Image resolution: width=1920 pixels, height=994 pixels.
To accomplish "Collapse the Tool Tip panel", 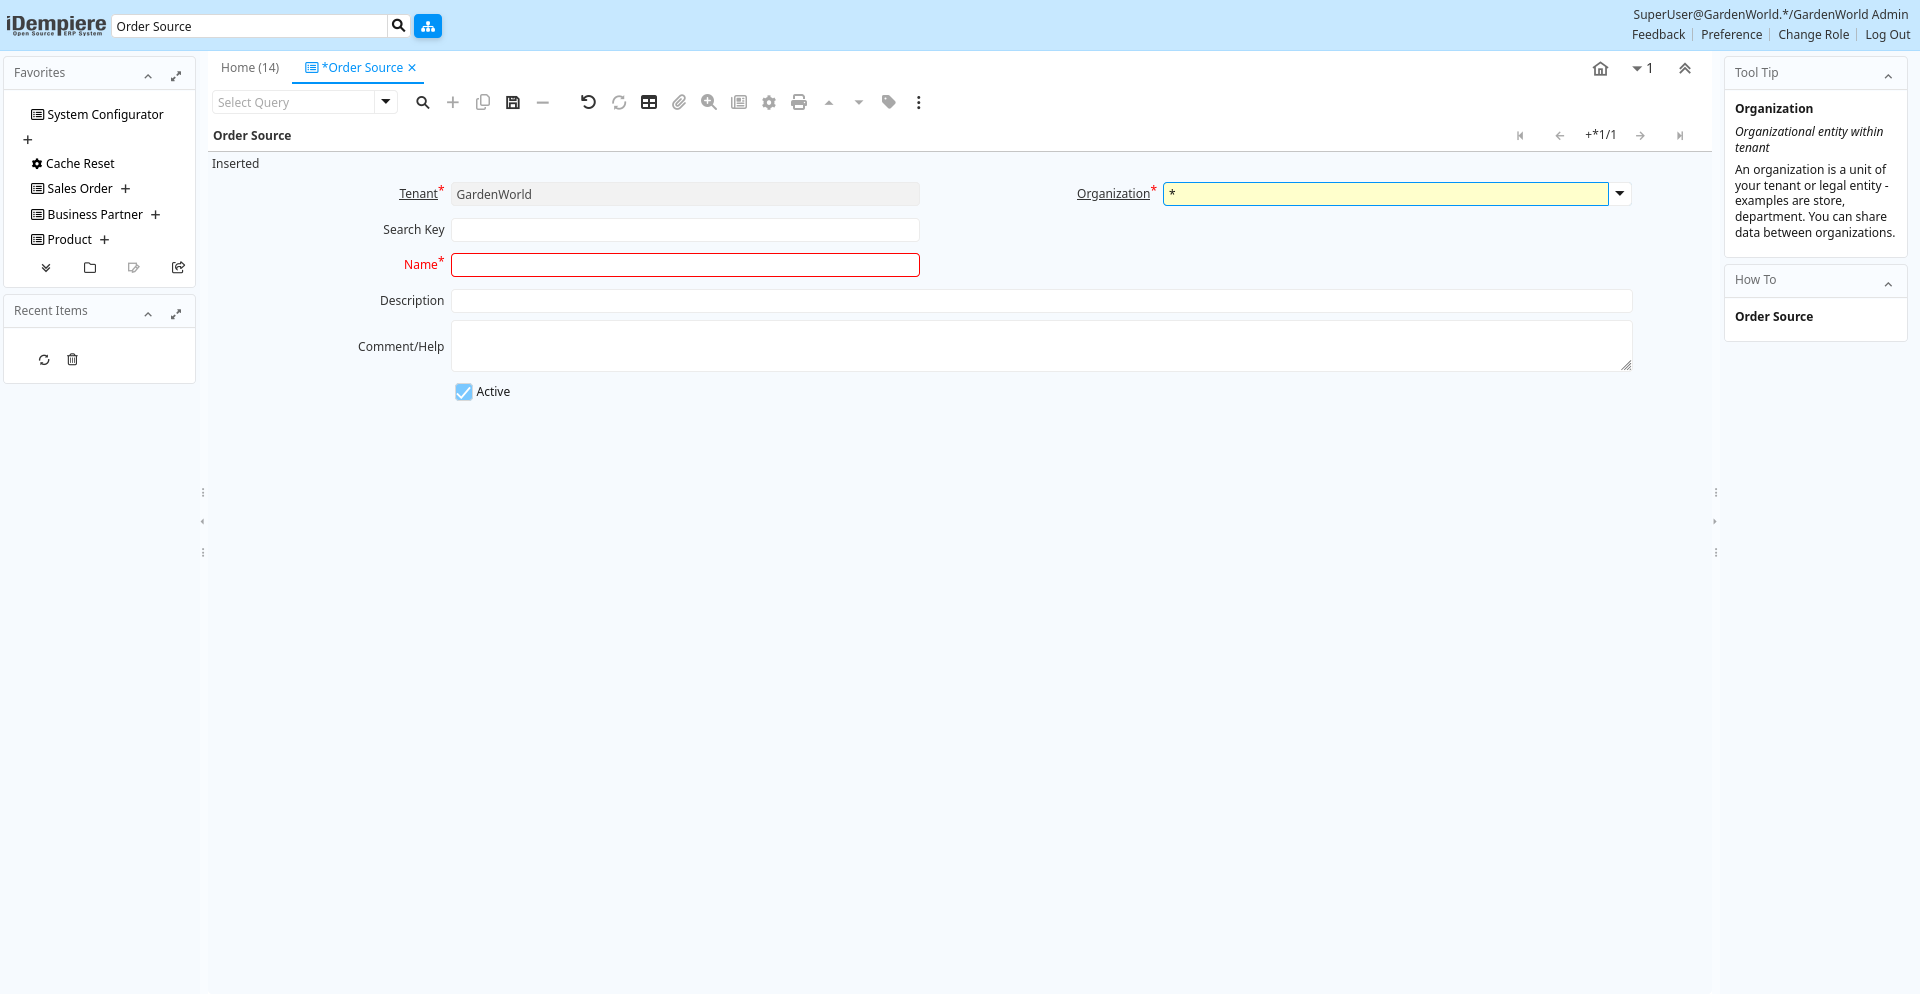I will pyautogui.click(x=1888, y=75).
